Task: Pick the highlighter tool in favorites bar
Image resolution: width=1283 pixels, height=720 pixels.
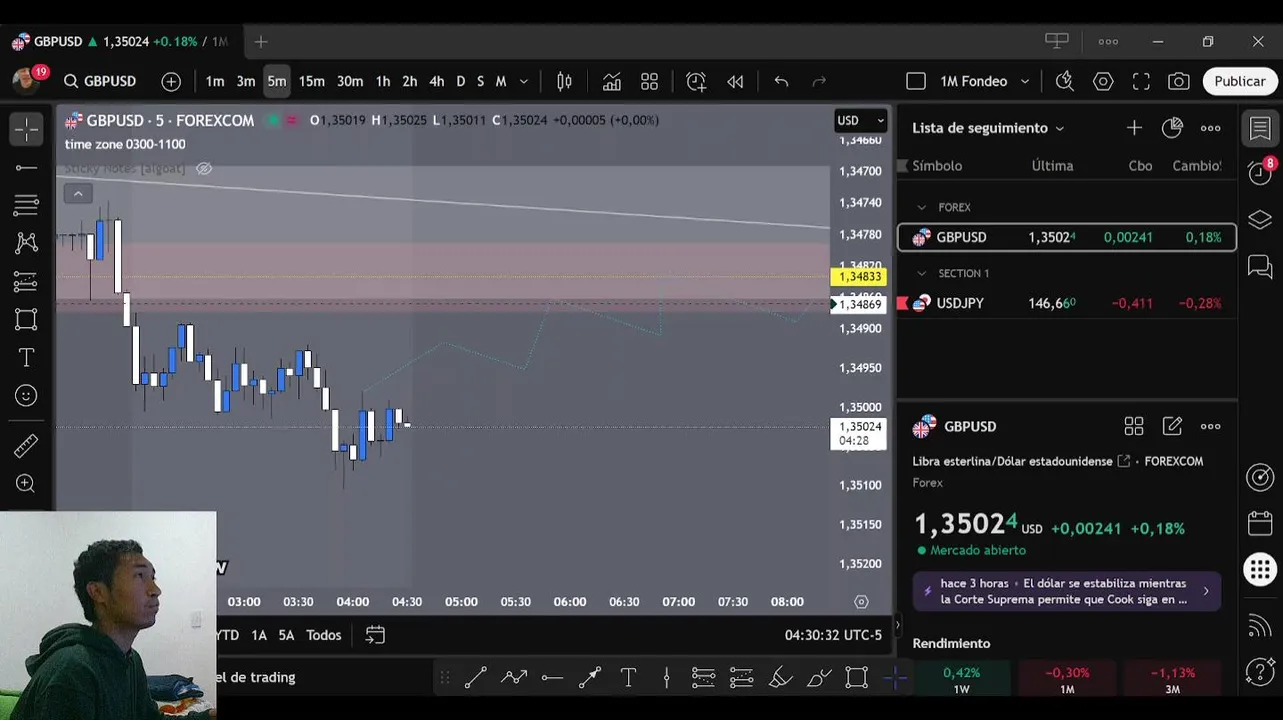Action: [780, 678]
